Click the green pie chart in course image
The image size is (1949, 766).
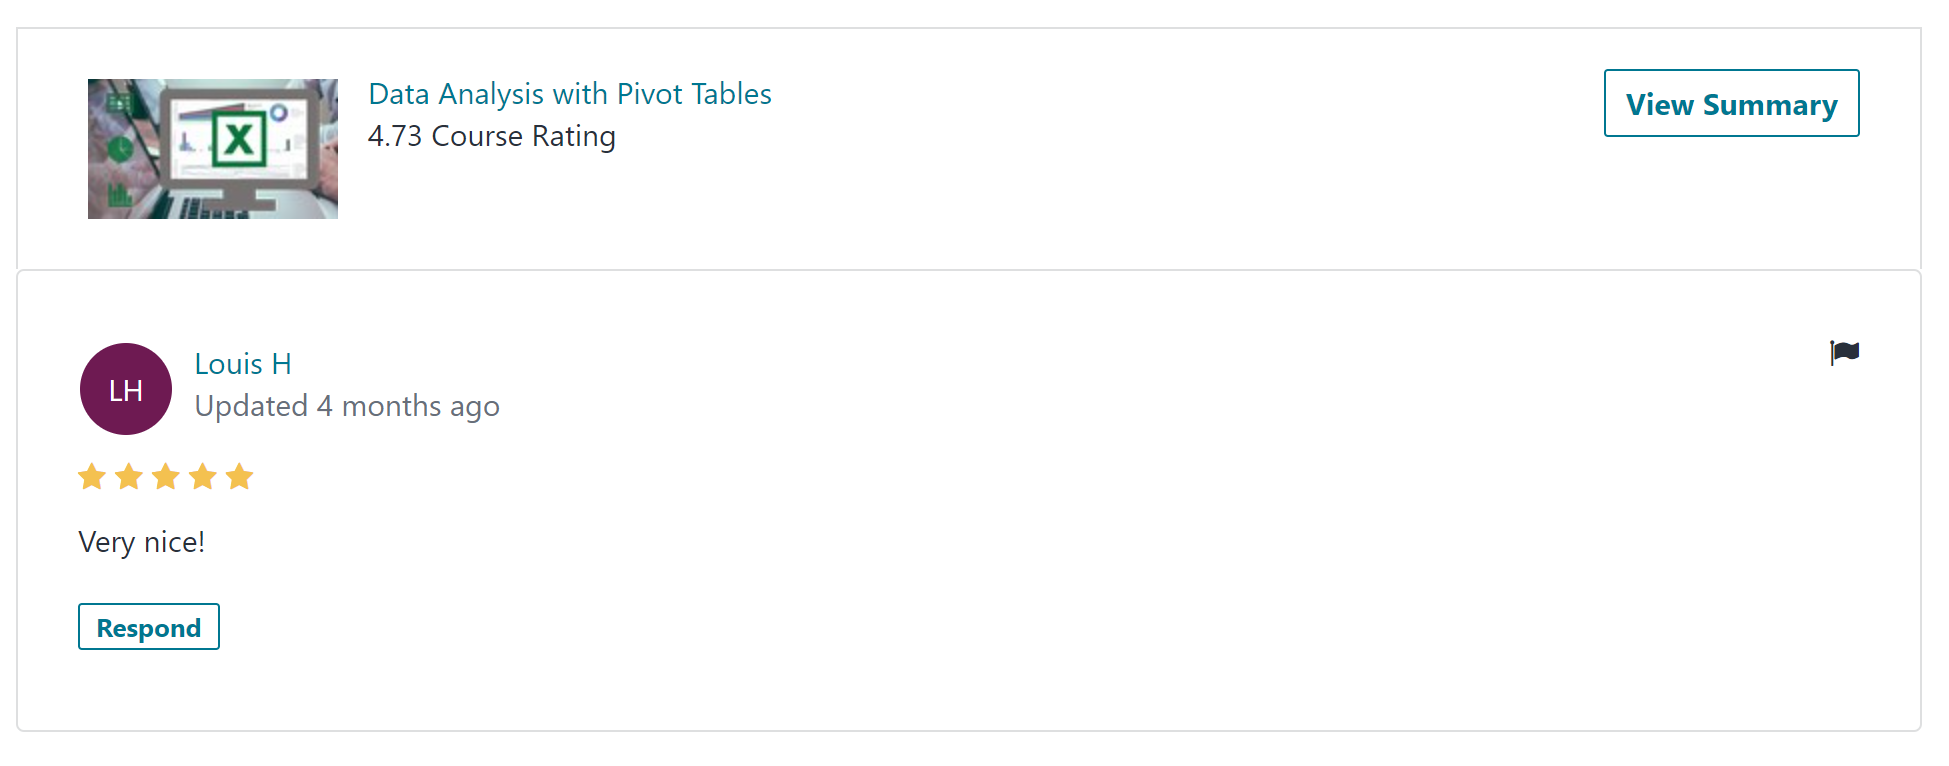point(120,150)
